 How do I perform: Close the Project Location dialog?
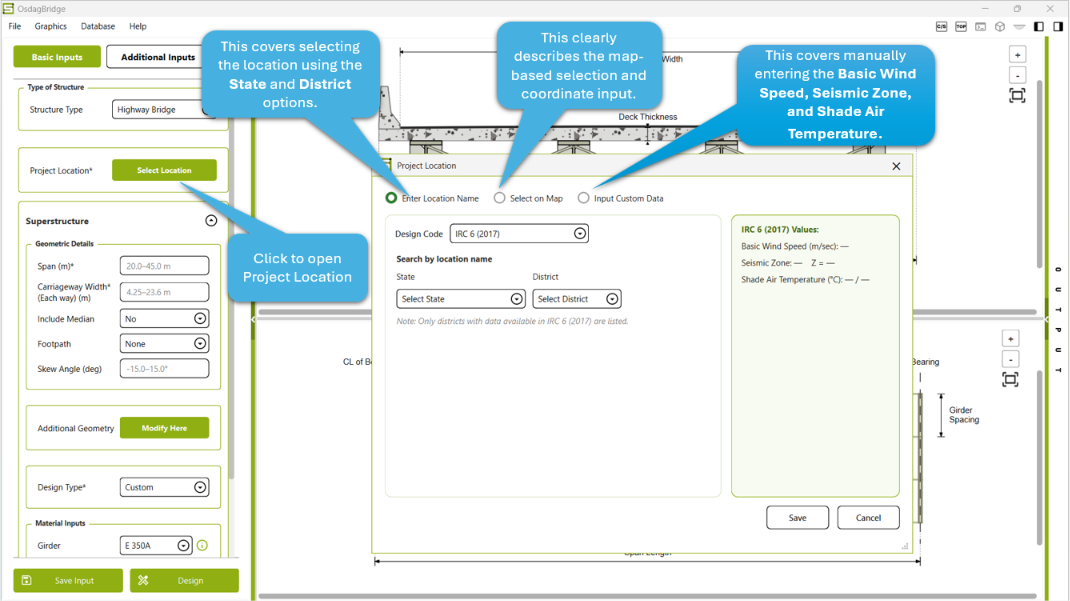896,166
